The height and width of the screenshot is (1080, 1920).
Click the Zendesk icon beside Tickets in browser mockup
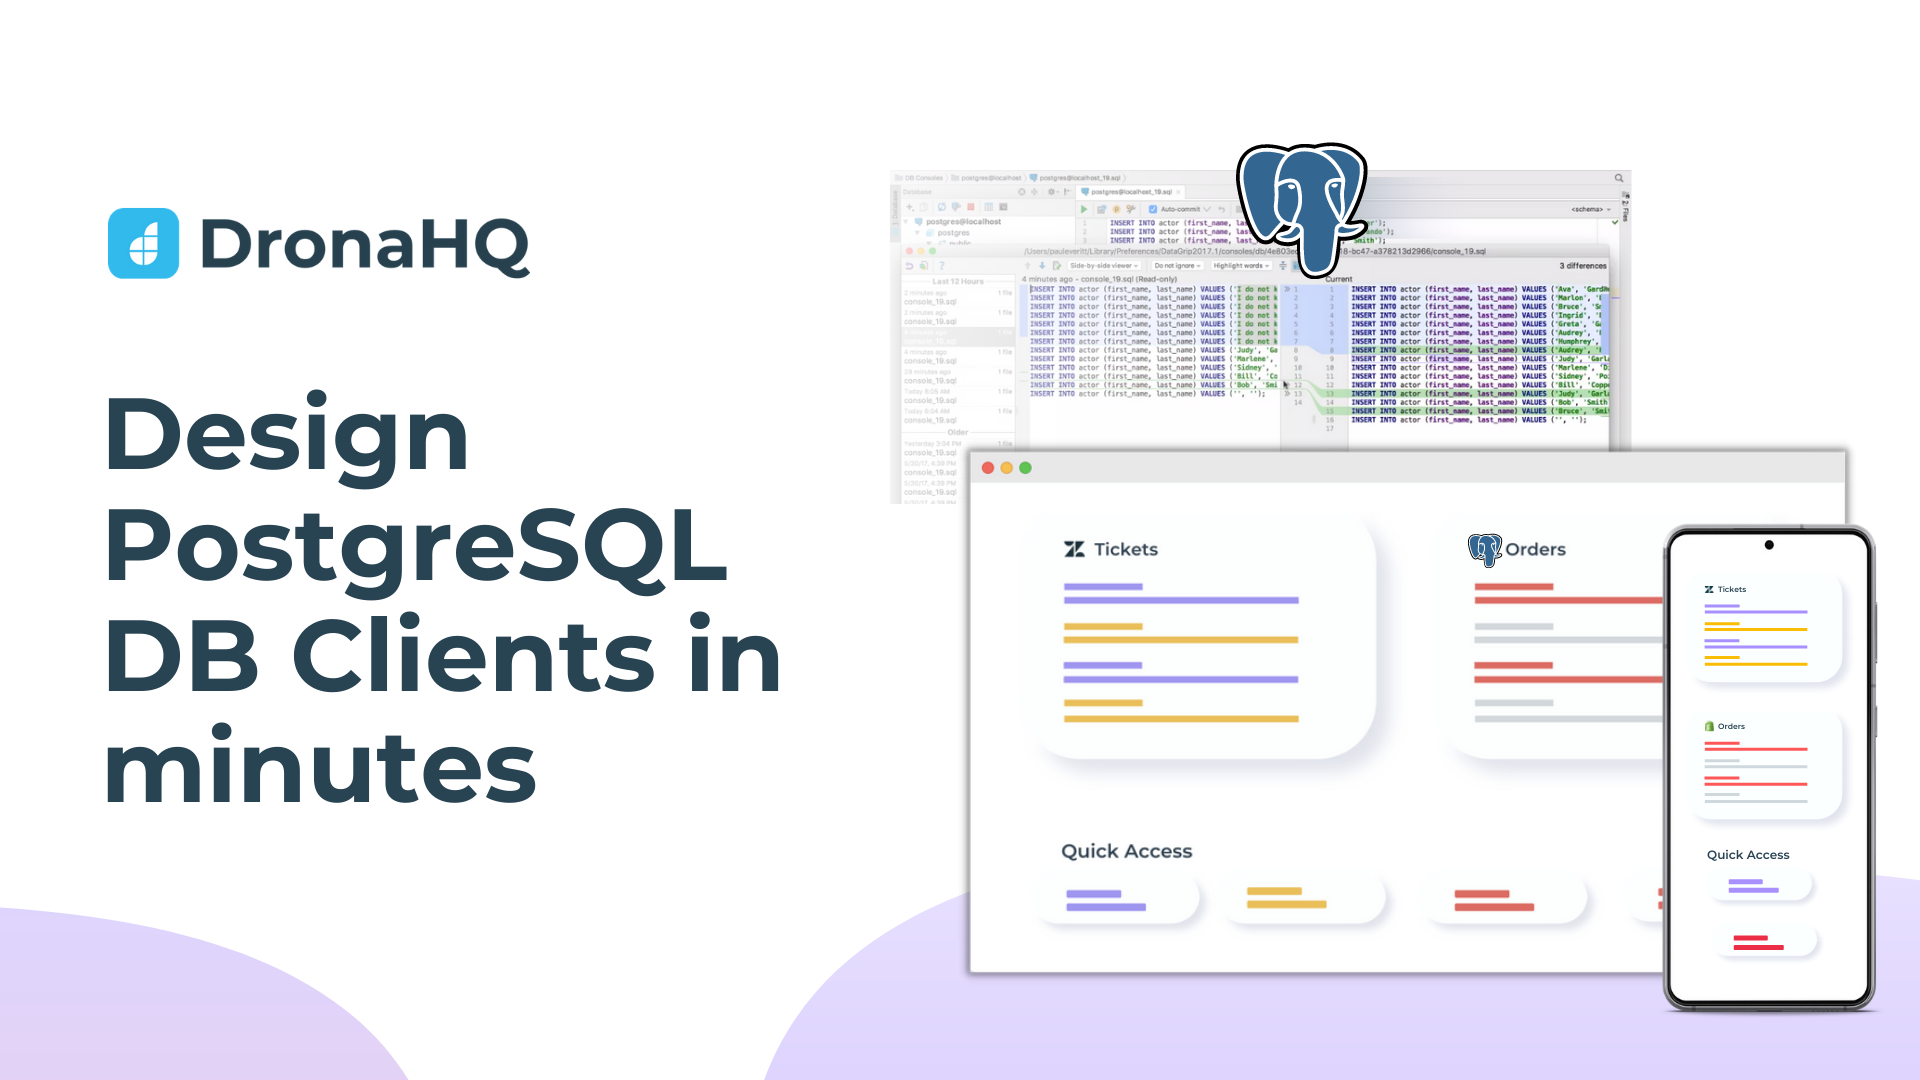tap(1075, 549)
